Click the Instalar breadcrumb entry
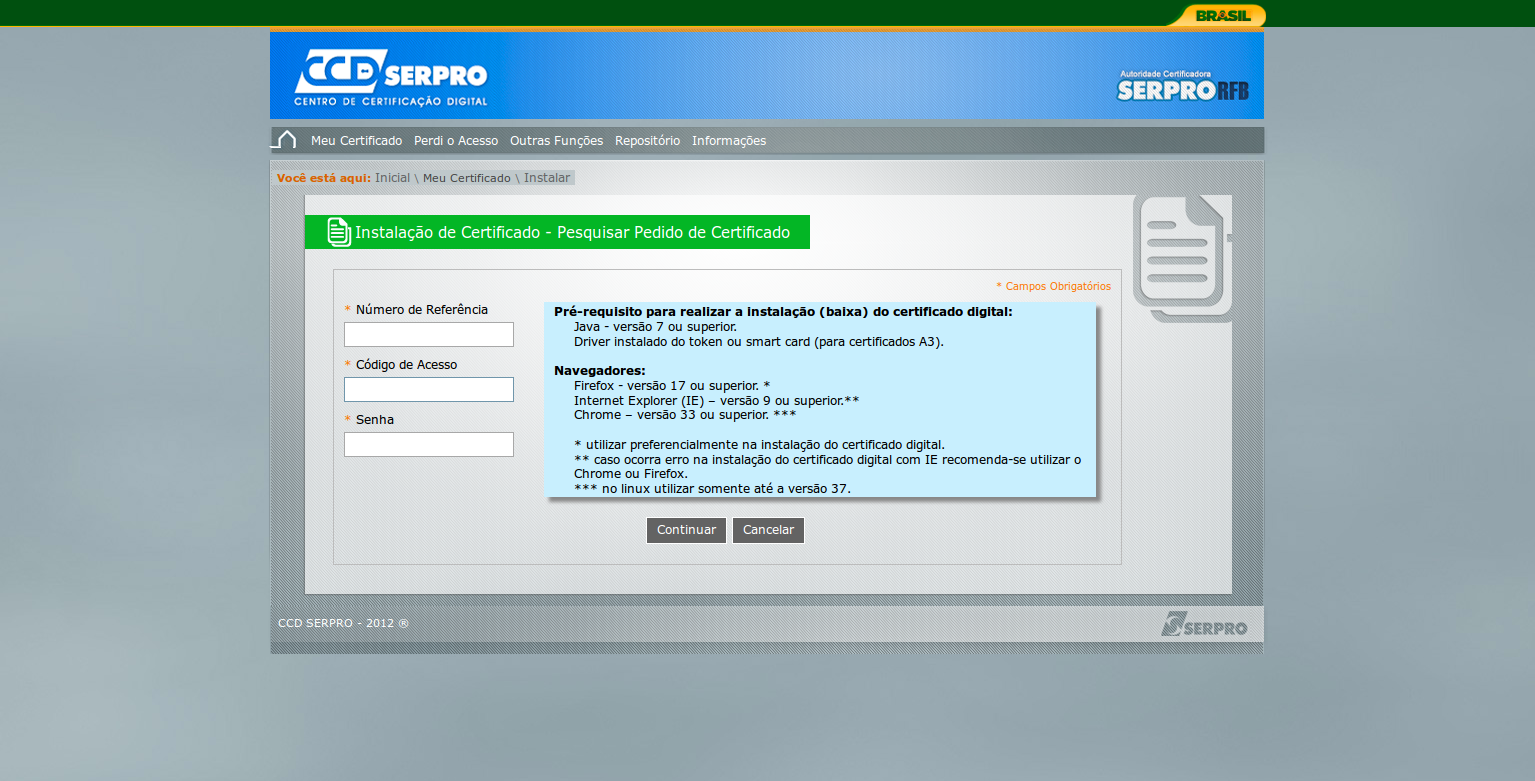This screenshot has width=1535, height=781. (x=545, y=177)
